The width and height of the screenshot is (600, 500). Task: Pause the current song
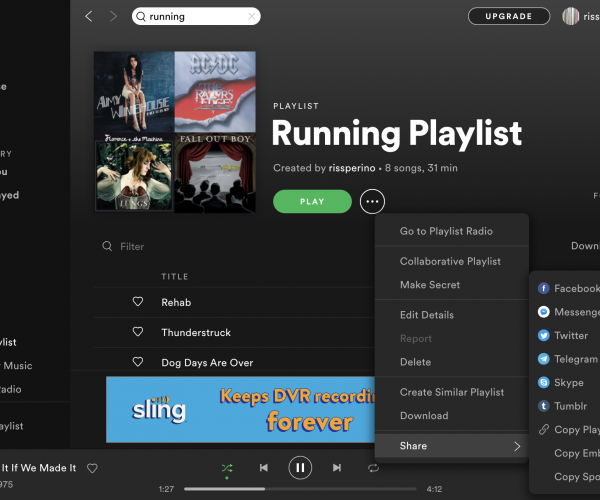tap(300, 467)
